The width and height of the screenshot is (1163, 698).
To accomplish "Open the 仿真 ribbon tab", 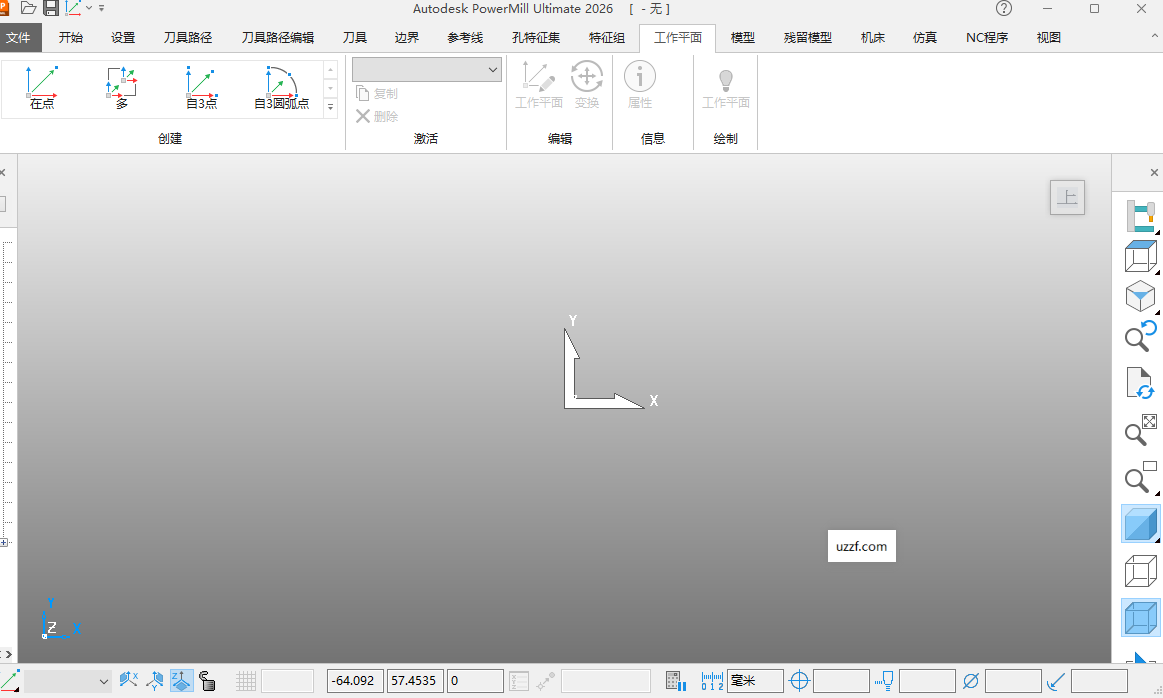I will tap(924, 37).
